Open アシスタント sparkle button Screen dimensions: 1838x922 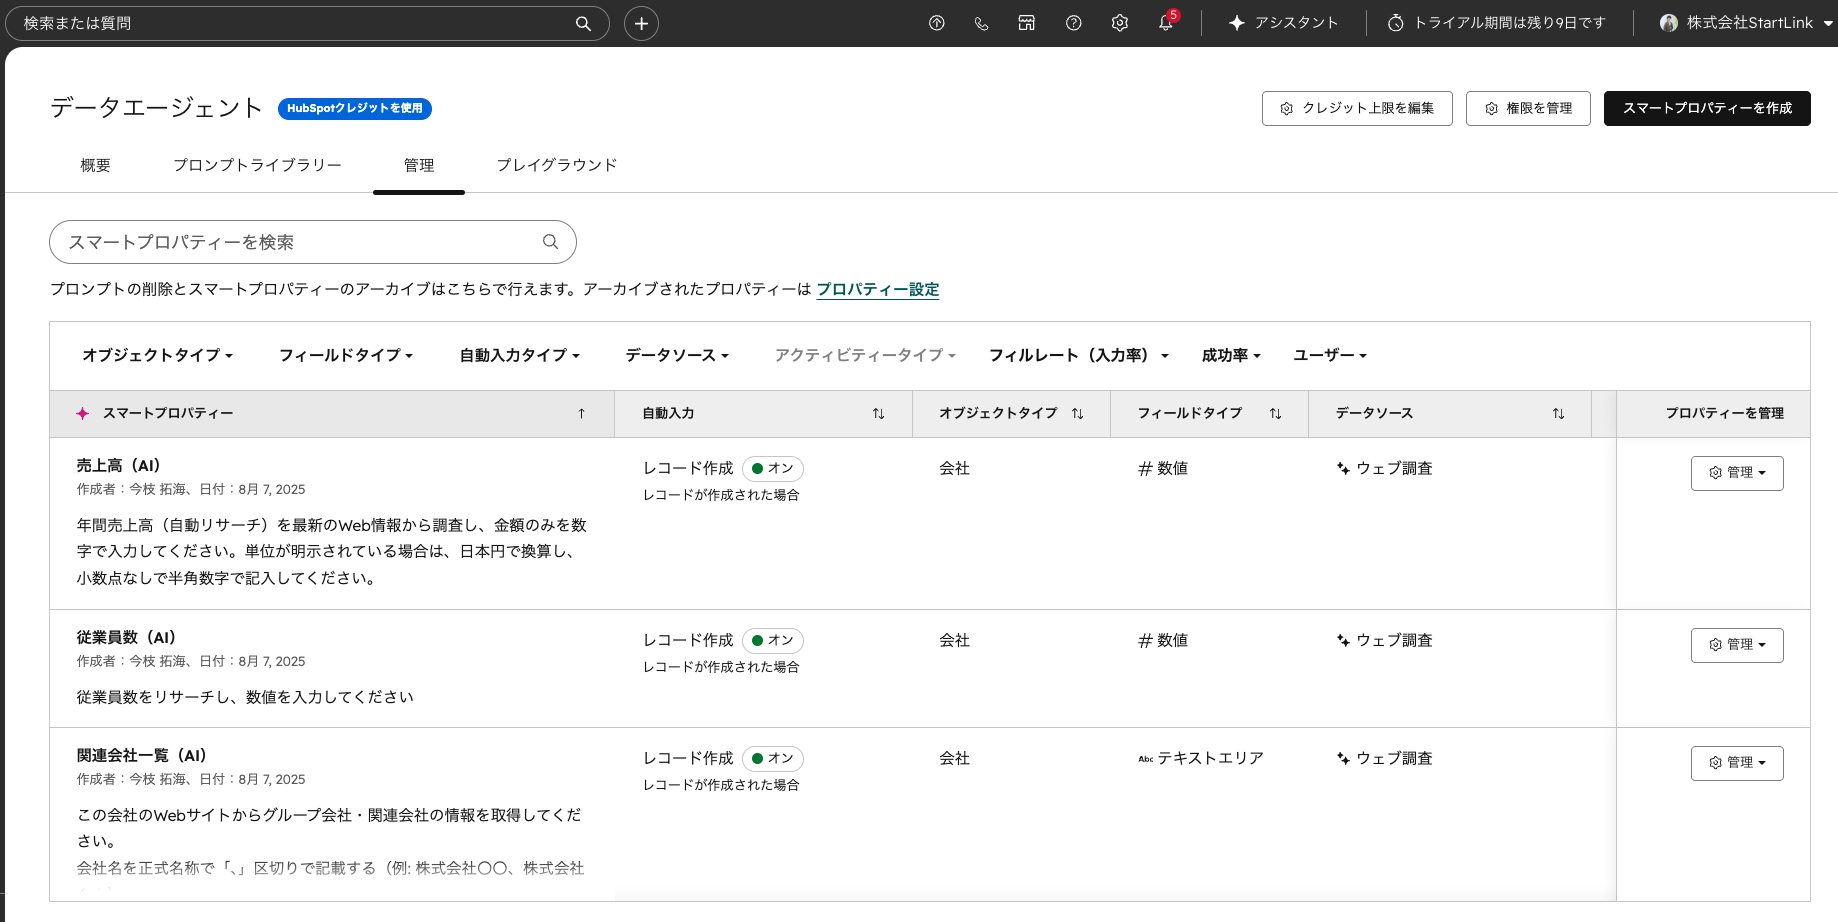point(1283,23)
